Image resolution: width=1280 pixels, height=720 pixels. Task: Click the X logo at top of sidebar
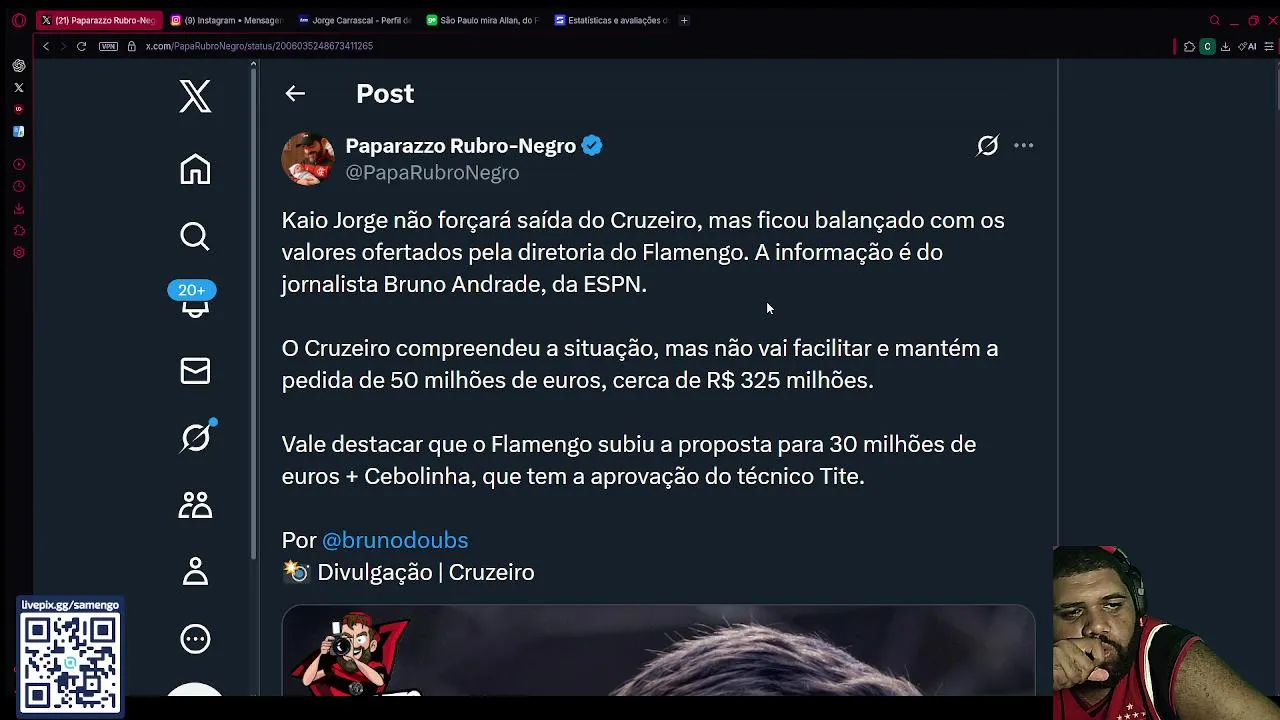[195, 96]
